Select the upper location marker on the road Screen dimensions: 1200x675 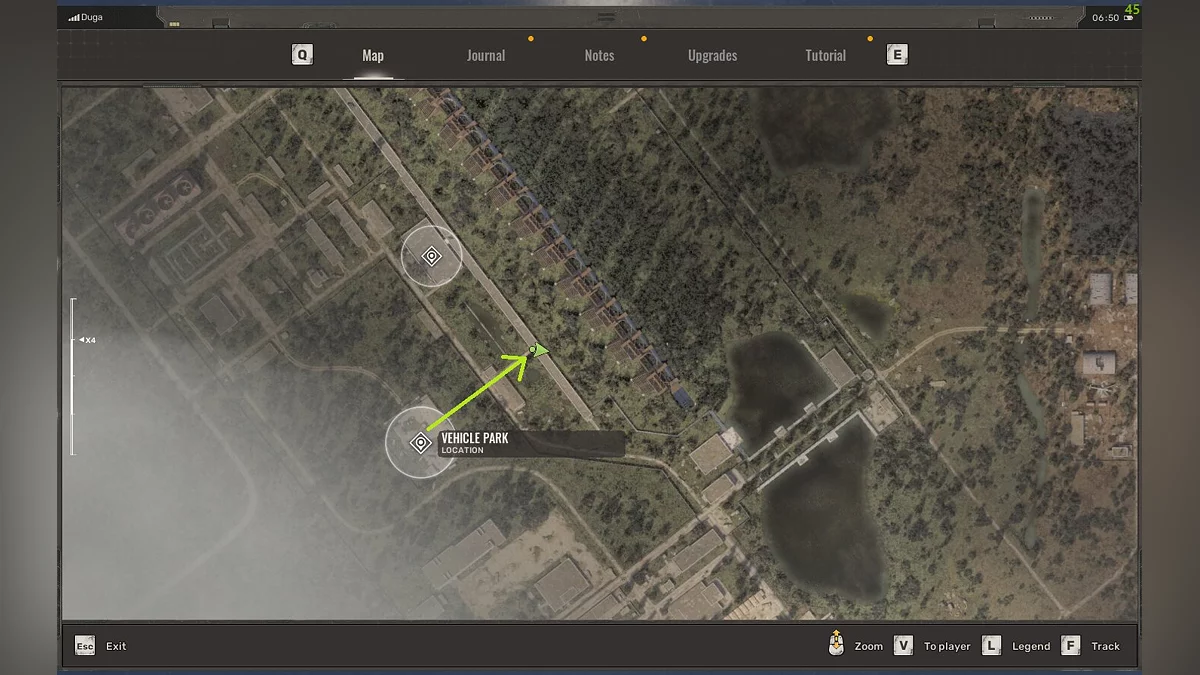(432, 256)
